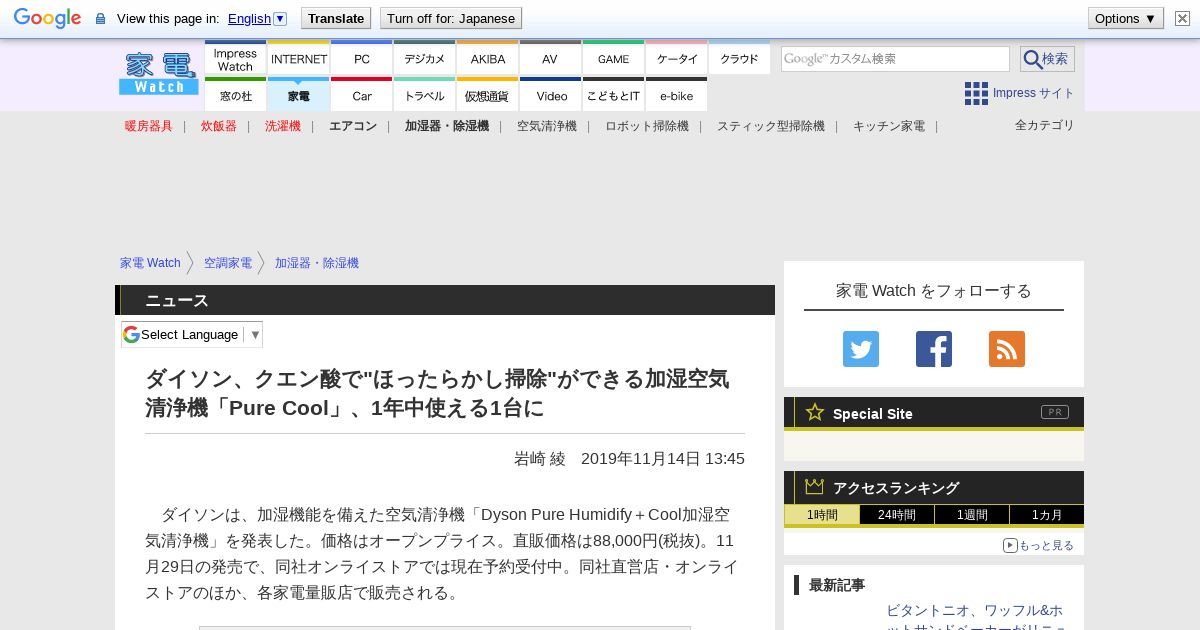The height and width of the screenshot is (630, 1200).
Task: Open the Video tab
Action: point(550,95)
